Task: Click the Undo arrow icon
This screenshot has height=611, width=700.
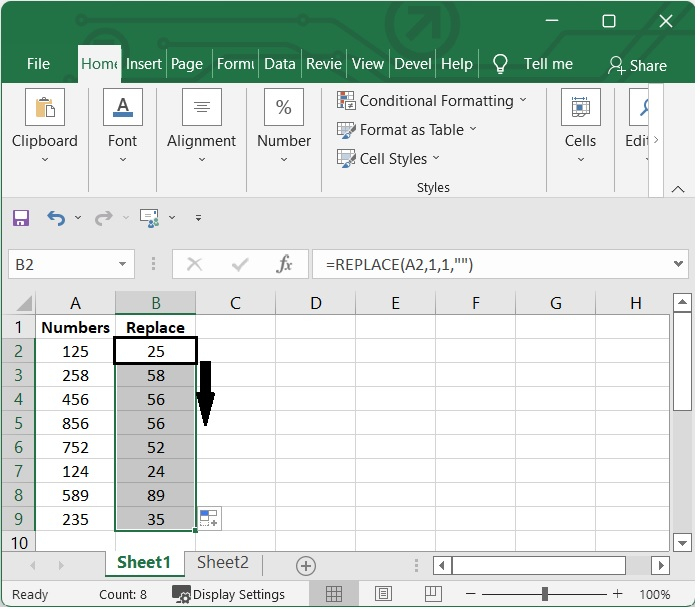Action: 56,218
